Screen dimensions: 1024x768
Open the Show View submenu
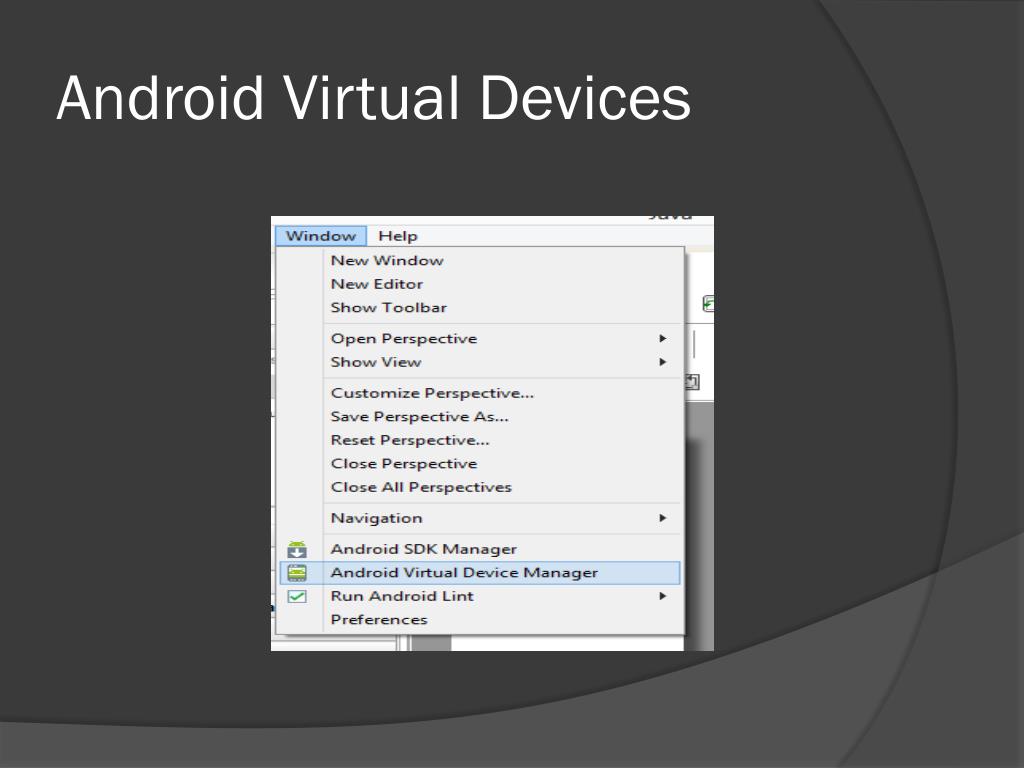(481, 362)
